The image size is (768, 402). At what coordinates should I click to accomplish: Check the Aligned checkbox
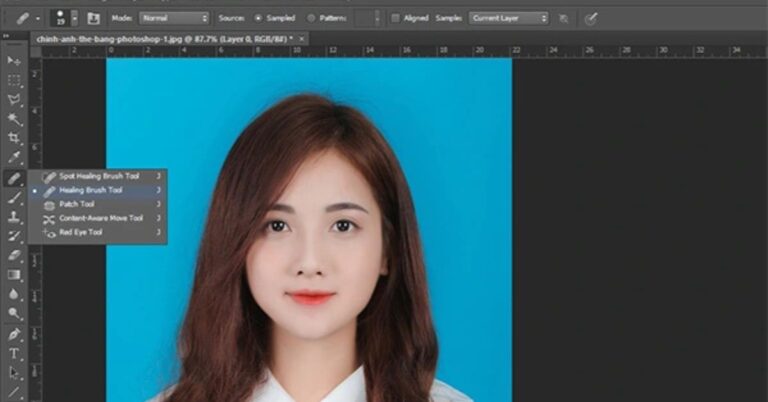click(x=395, y=18)
